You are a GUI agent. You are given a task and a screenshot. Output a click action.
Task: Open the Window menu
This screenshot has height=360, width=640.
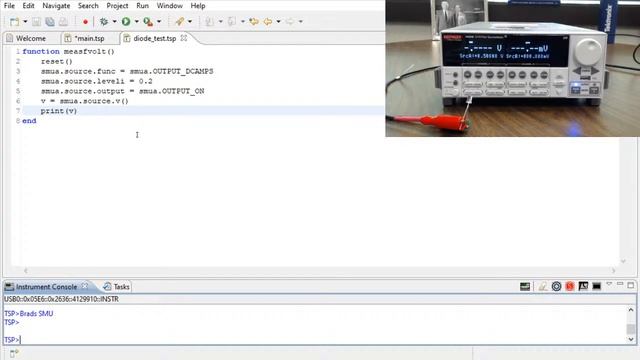pos(169,6)
